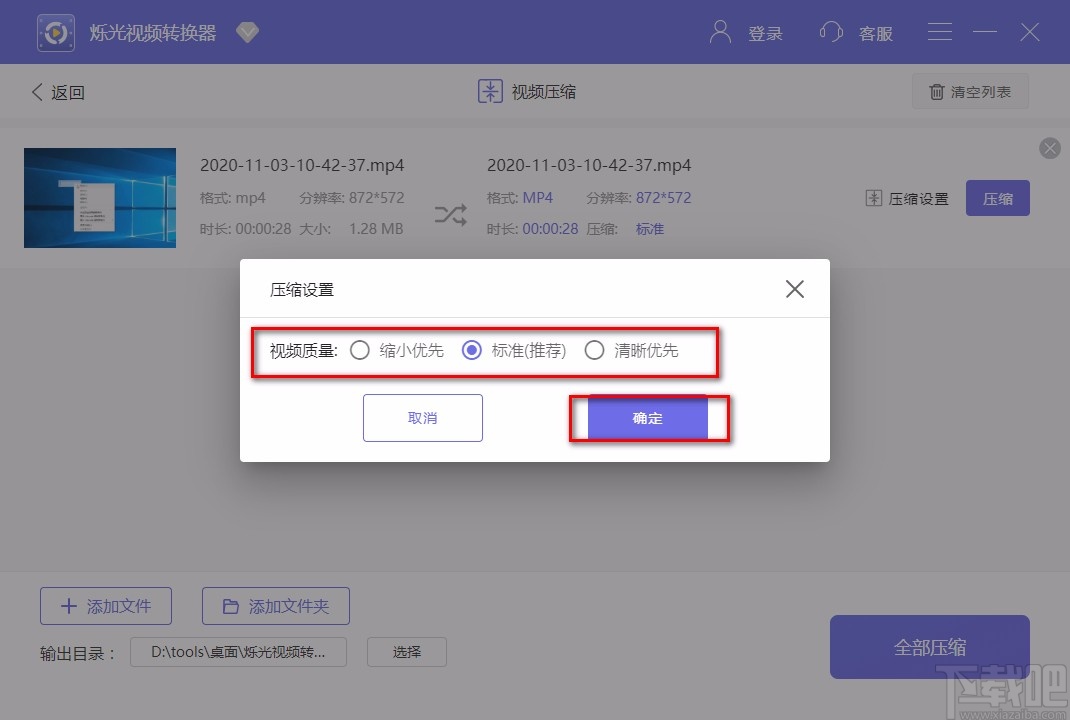The image size is (1070, 720).
Task: Click the video thumbnail of 2020-11-03-10-42-37.mp4
Action: click(99, 197)
